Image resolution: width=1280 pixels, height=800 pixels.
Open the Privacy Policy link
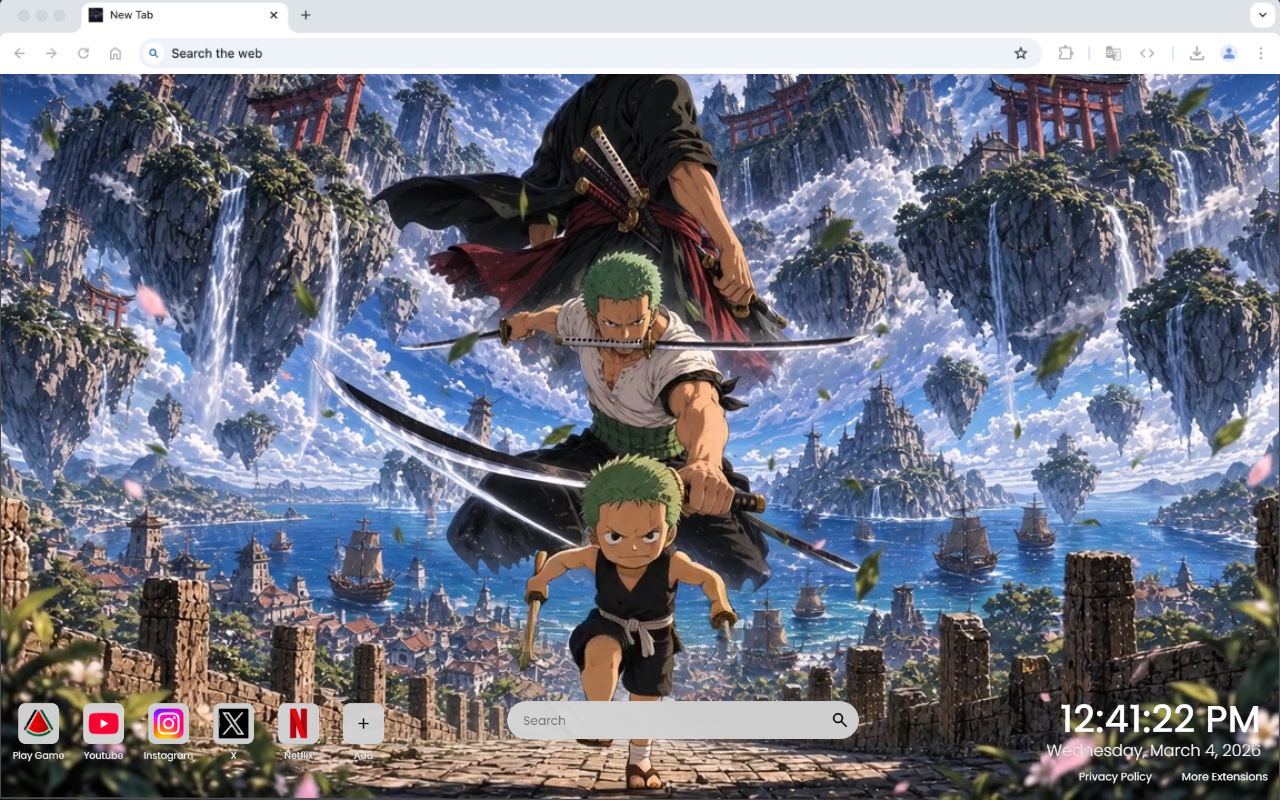click(x=1115, y=777)
